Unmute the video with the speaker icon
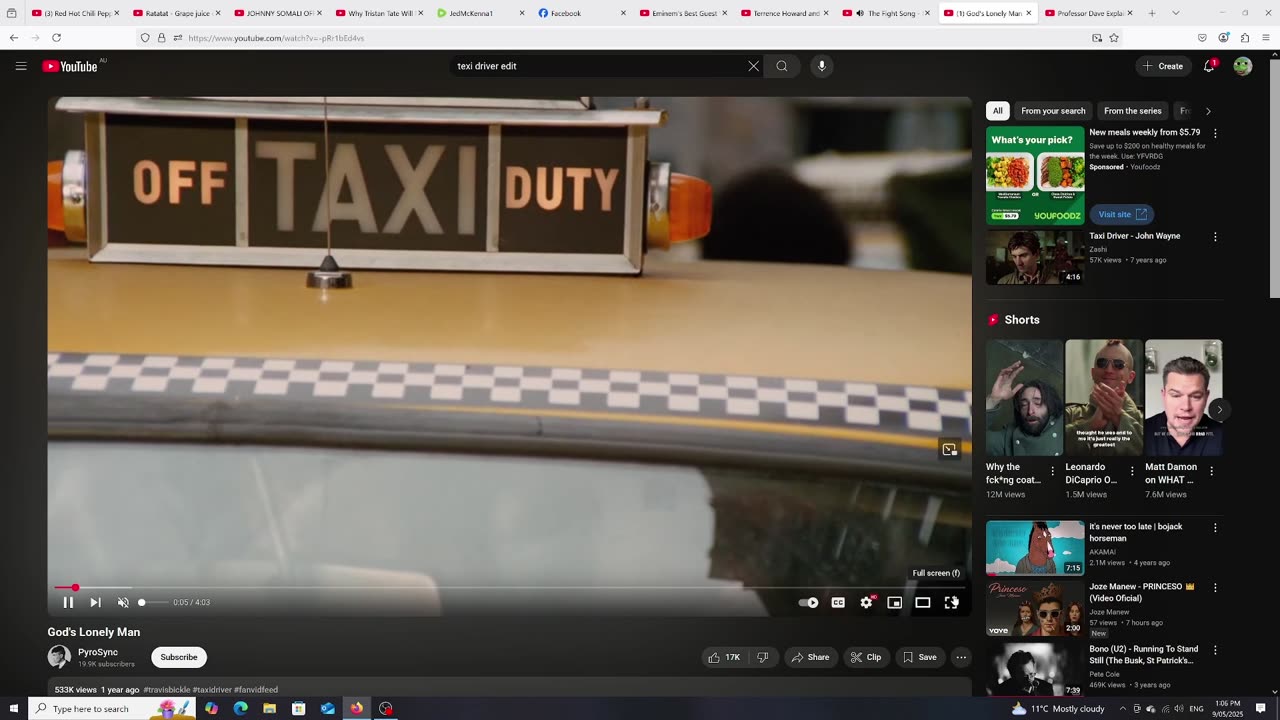 point(123,602)
